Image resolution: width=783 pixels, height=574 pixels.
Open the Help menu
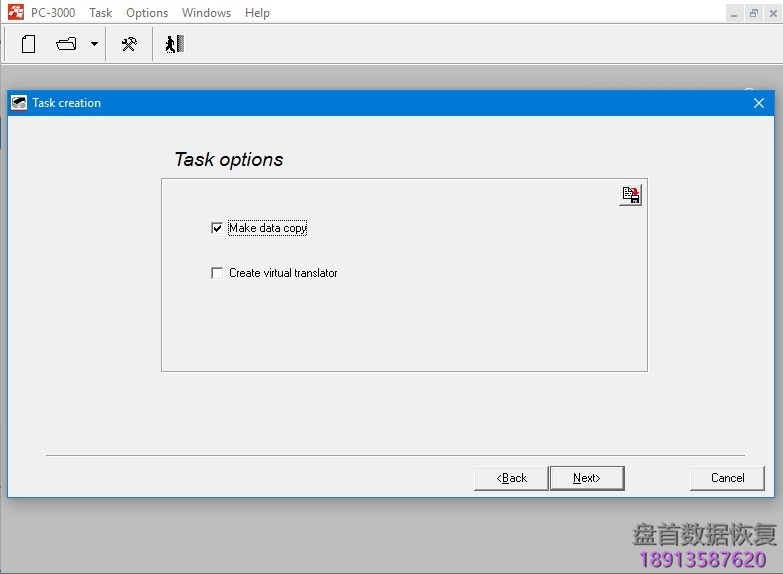click(x=257, y=13)
